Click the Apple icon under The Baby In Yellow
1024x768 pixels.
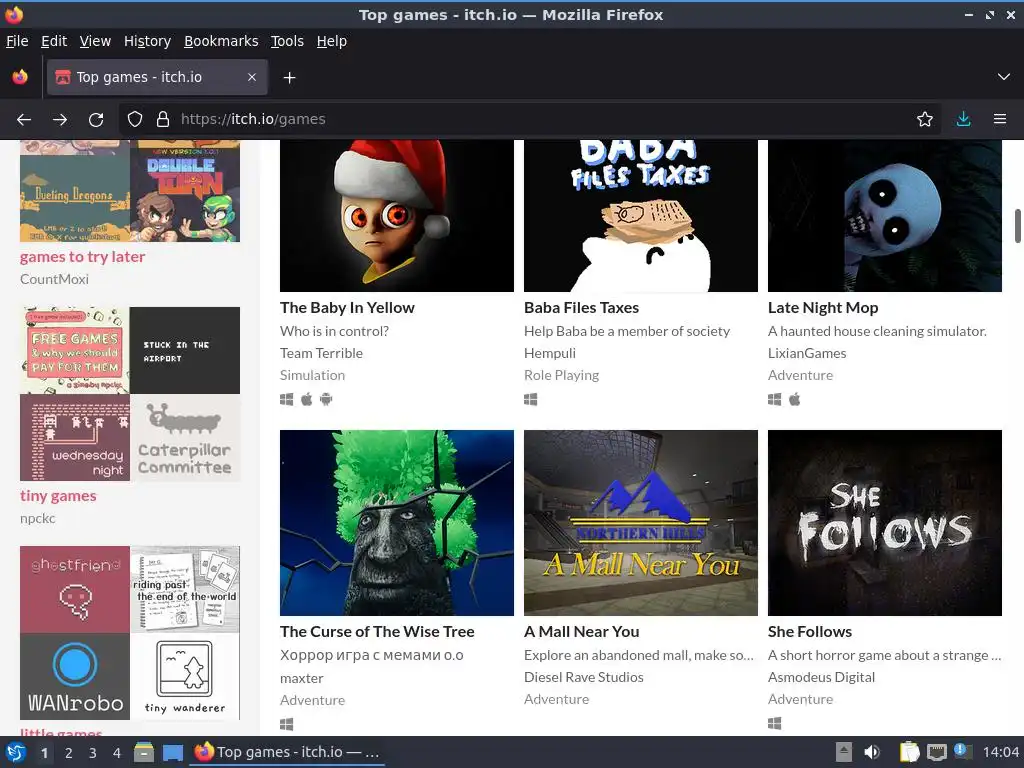306,399
